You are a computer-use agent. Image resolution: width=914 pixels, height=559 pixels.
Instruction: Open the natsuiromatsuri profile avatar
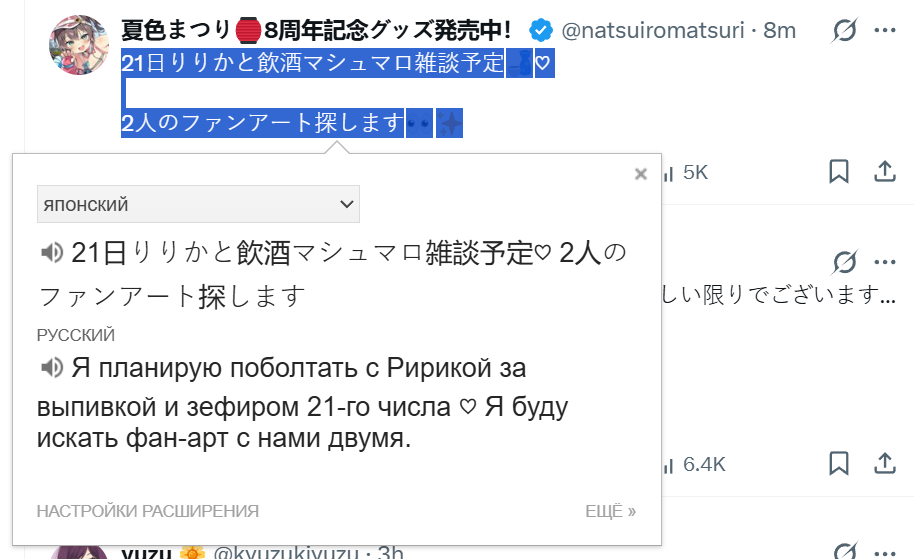79,45
